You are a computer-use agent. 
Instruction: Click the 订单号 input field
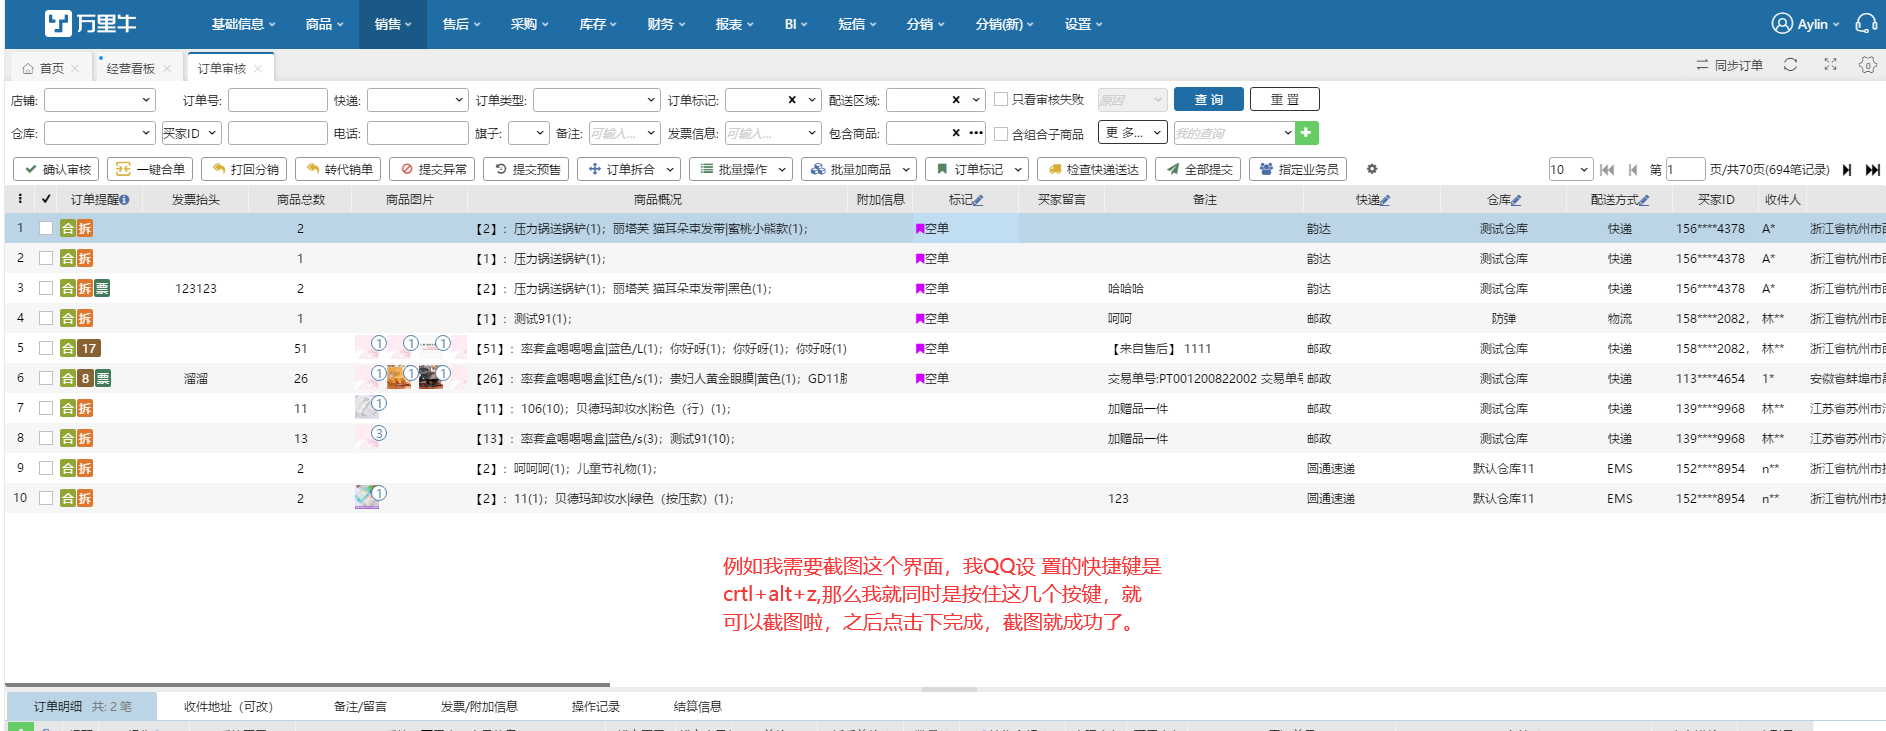[x=278, y=100]
